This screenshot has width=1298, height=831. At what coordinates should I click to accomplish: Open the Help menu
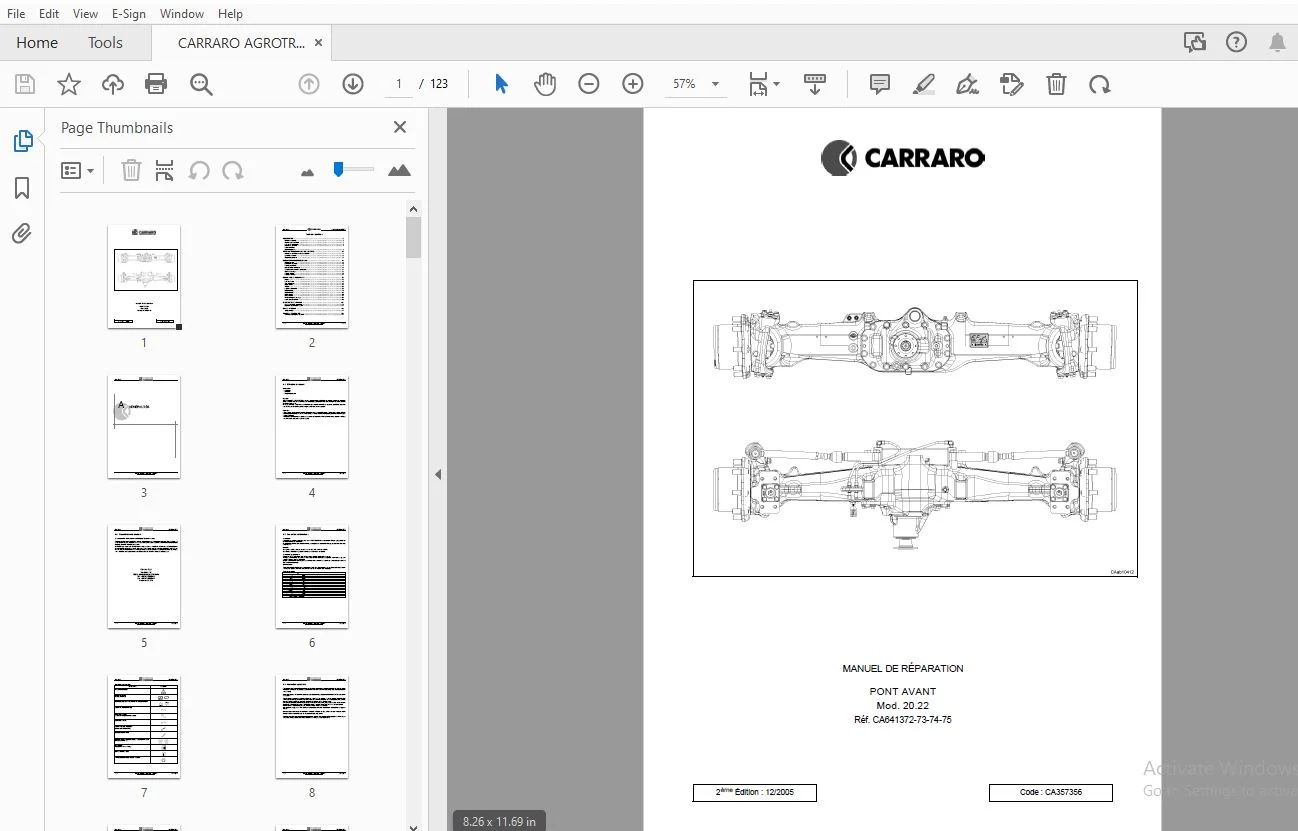point(230,13)
